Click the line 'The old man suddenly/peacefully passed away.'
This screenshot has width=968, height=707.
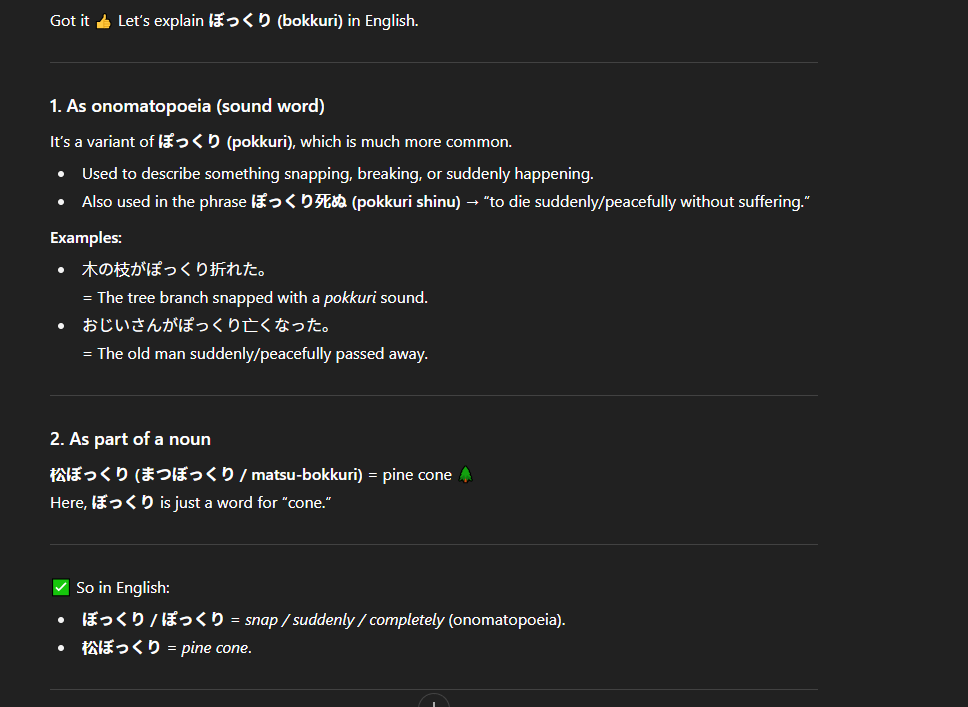262,354
